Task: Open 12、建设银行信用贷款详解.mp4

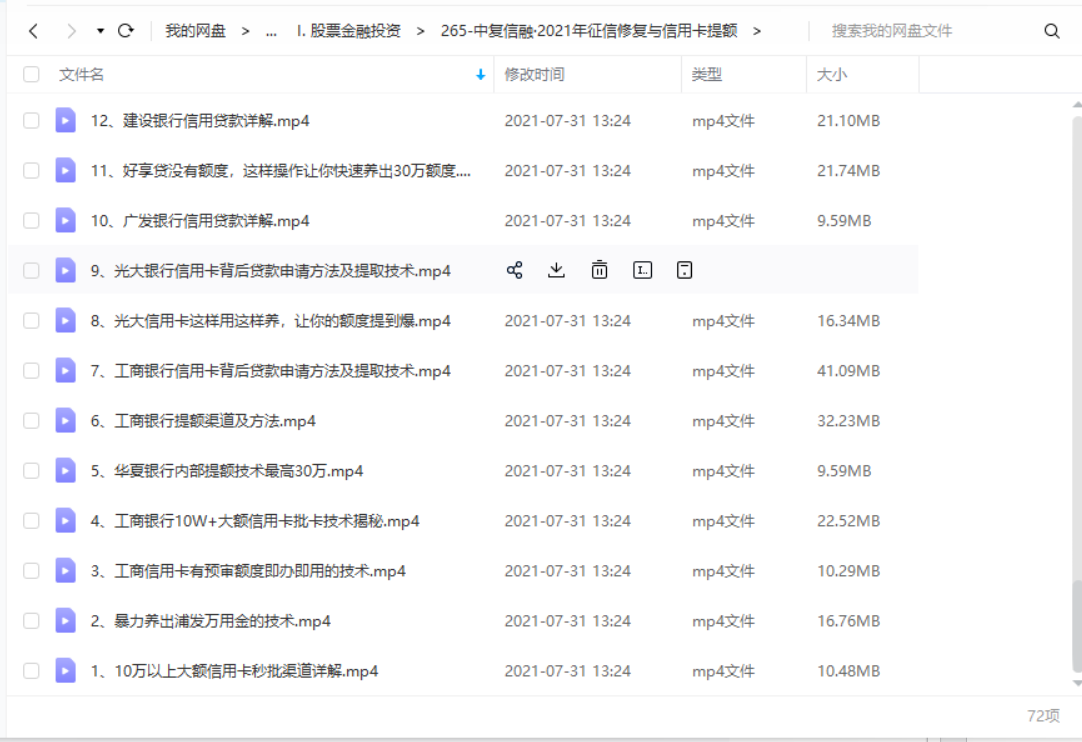Action: (200, 121)
